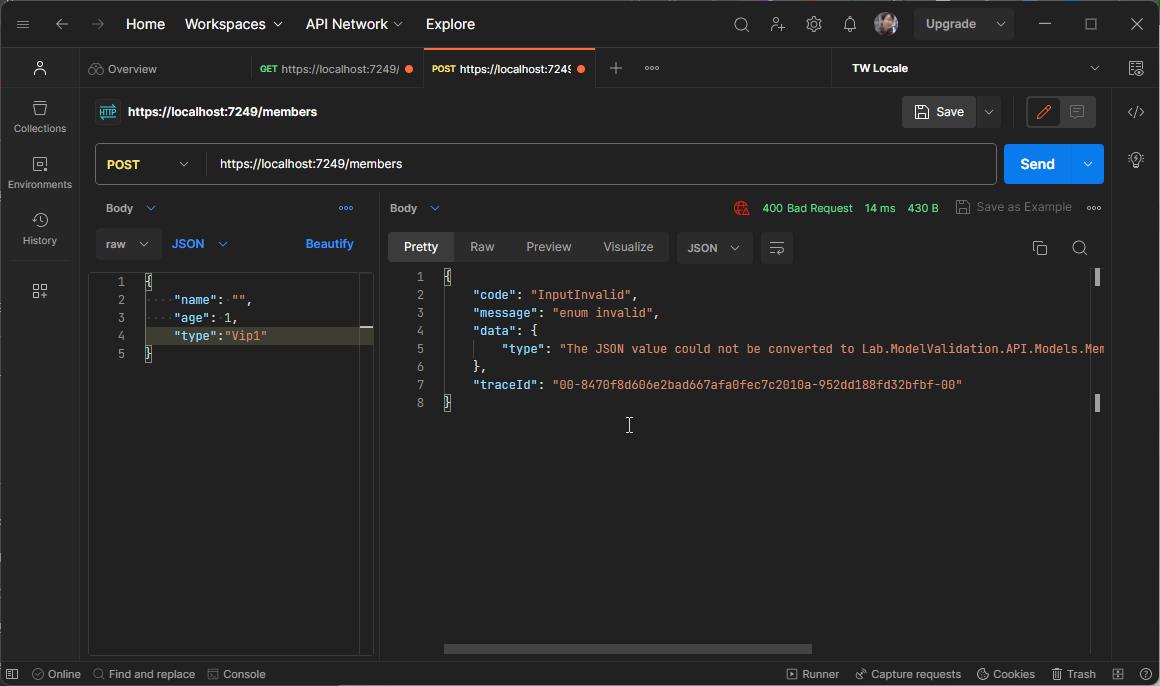The image size is (1160, 686).
Task: Open the two-pane layout icon in the status bar
Action: tap(1118, 674)
